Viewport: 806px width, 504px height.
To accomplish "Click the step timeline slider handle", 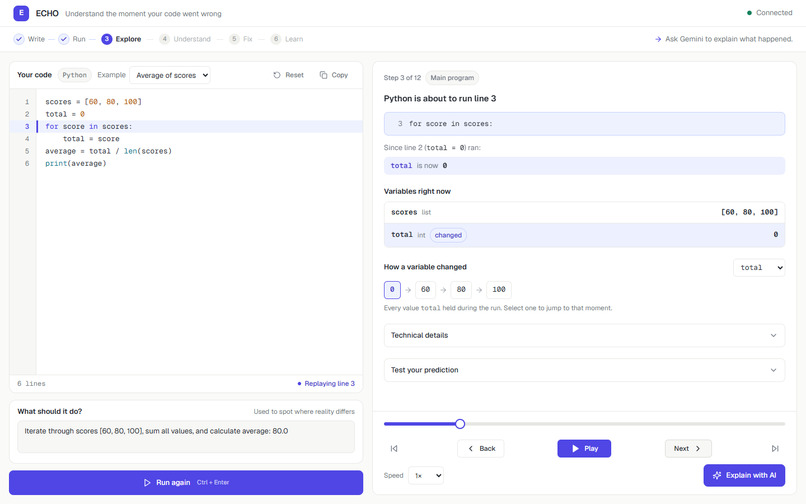I will (x=460, y=424).
